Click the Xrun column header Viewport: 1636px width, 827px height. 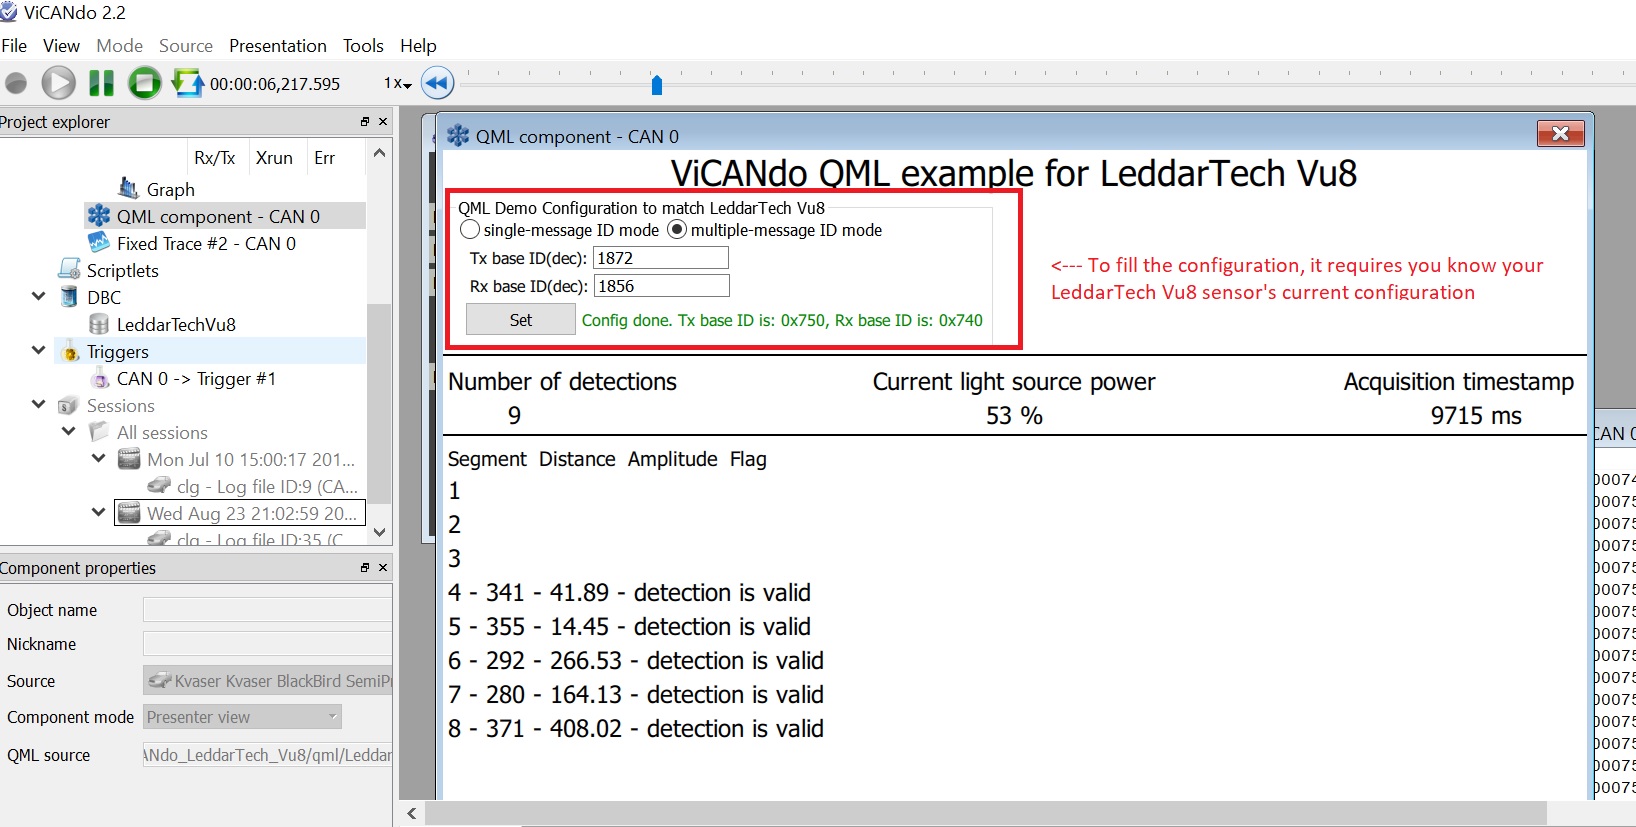coord(274,158)
